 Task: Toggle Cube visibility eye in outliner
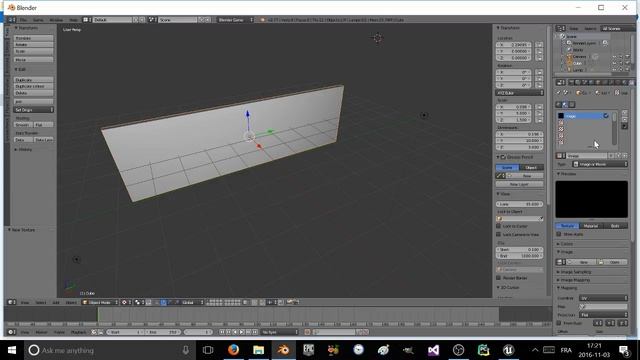pos(614,63)
